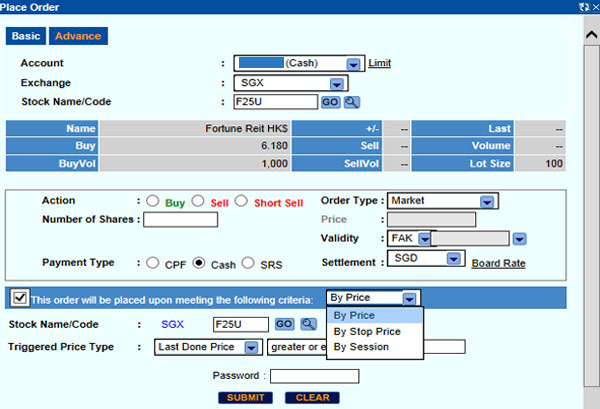Switch to the Advance tab
This screenshot has height=409, width=600.
78,36
